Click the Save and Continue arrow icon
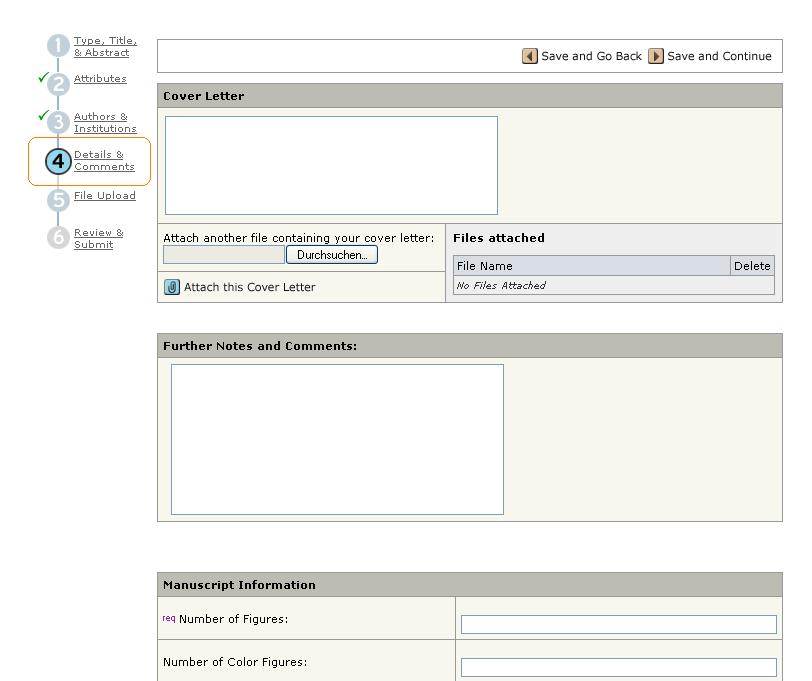This screenshot has width=812, height=681. pos(656,56)
